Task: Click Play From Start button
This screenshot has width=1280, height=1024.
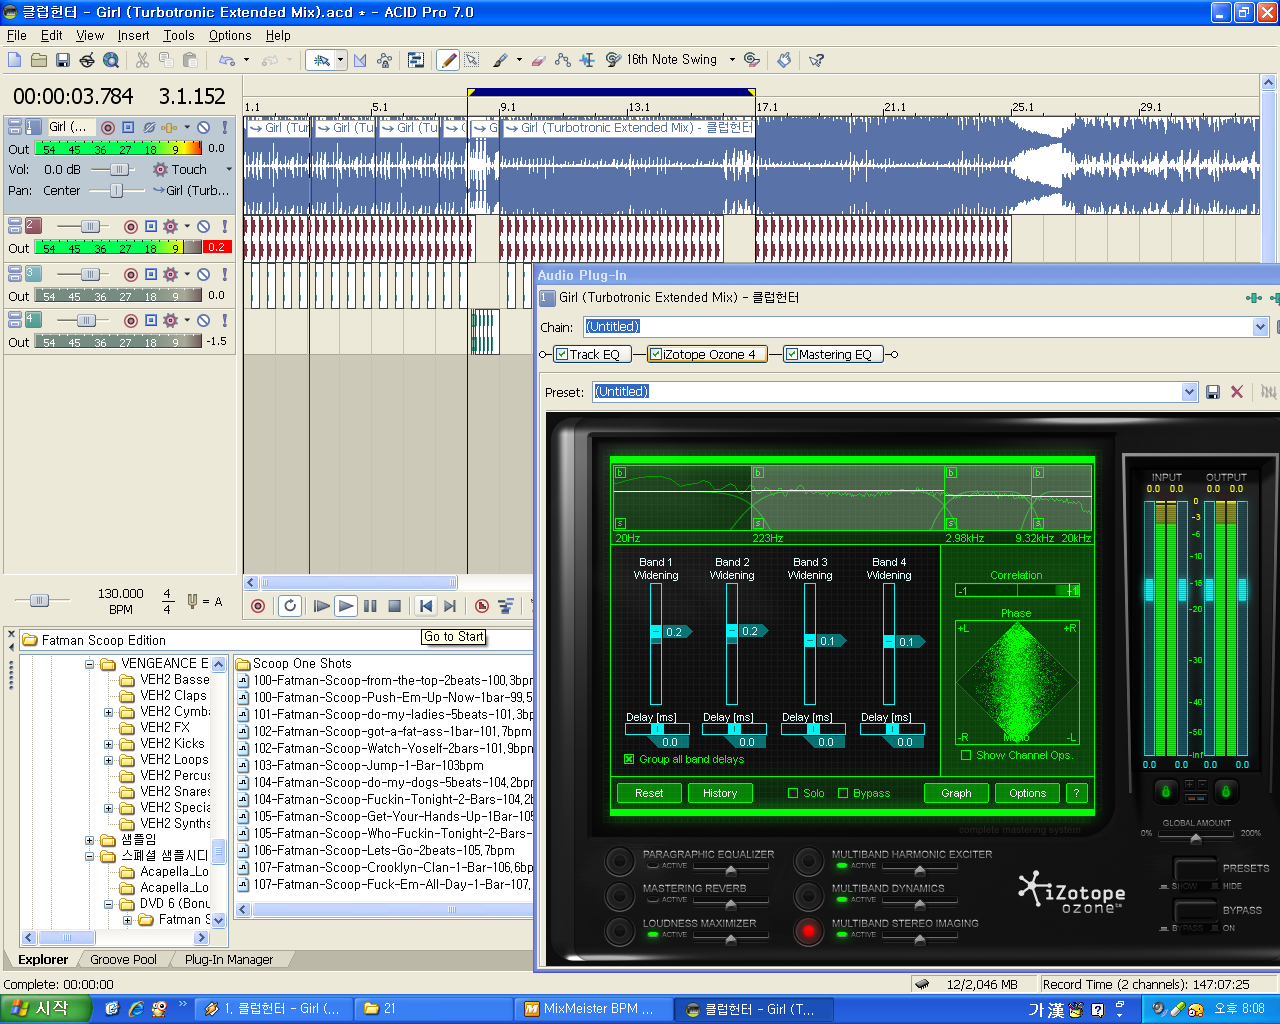Action: point(321,605)
